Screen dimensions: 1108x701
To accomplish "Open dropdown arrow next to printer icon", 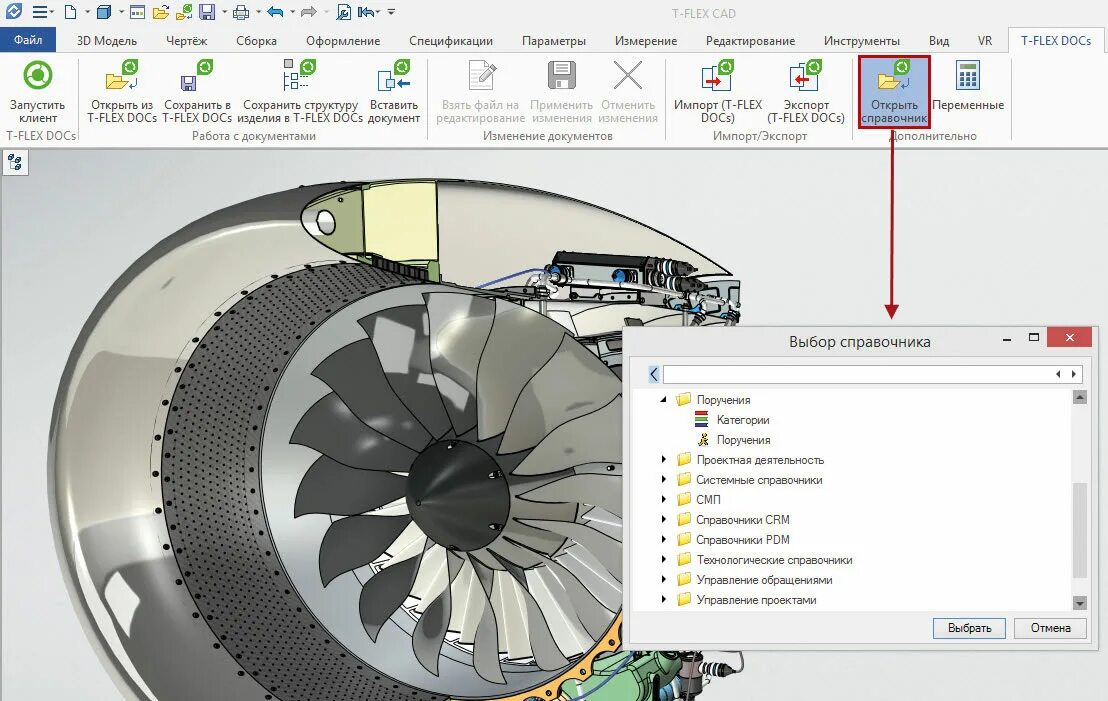I will click(258, 12).
